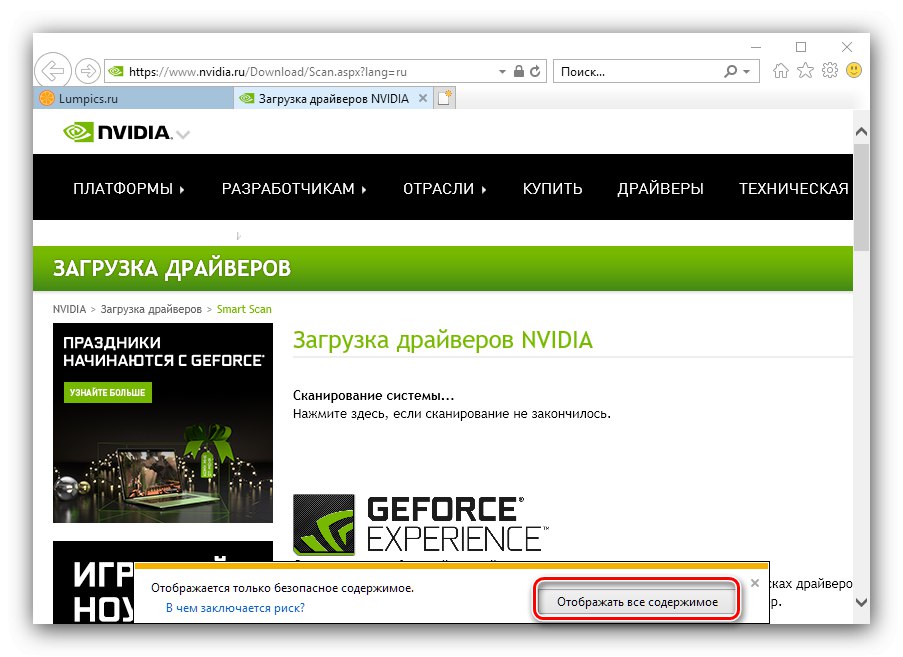Click Загрузка драйверов breadcrumb link

(151, 309)
